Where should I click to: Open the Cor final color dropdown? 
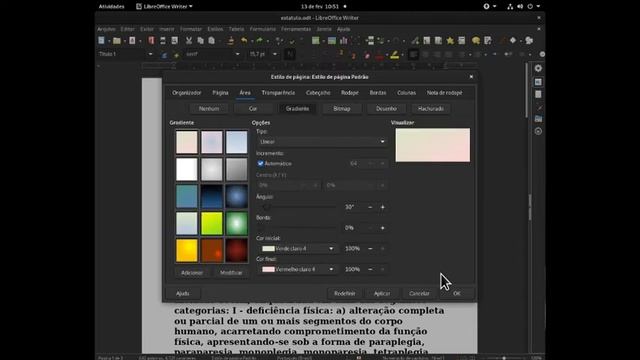[298, 269]
